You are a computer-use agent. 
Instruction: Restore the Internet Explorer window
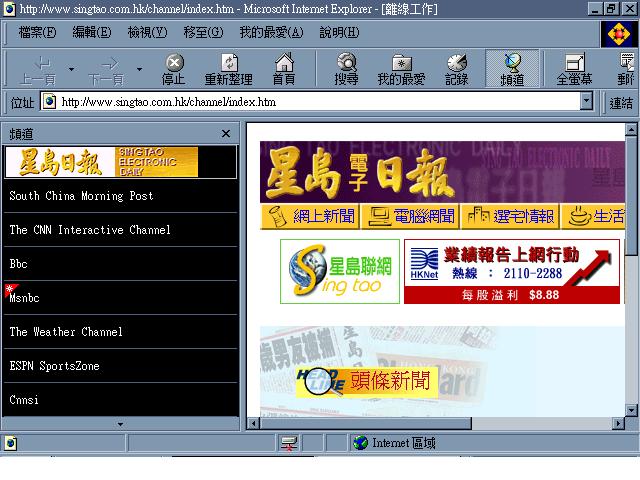click(x=612, y=9)
